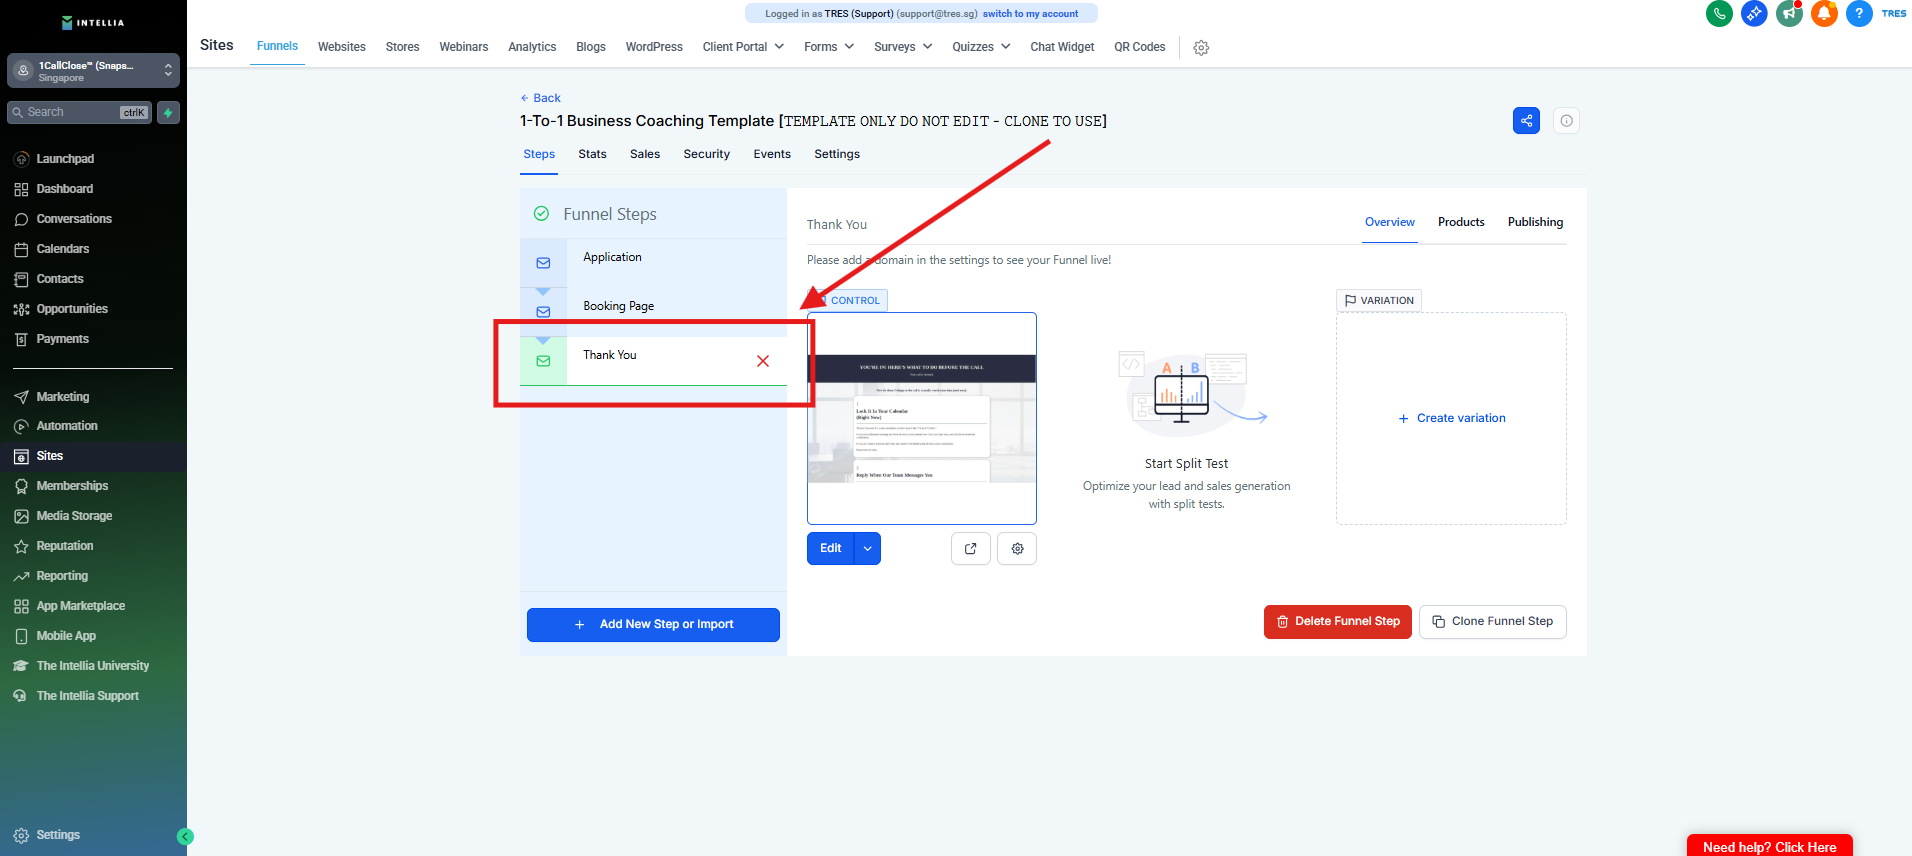Viewport: 1912px width, 856px height.
Task: Open the Products tab for this step
Action: [1461, 222]
